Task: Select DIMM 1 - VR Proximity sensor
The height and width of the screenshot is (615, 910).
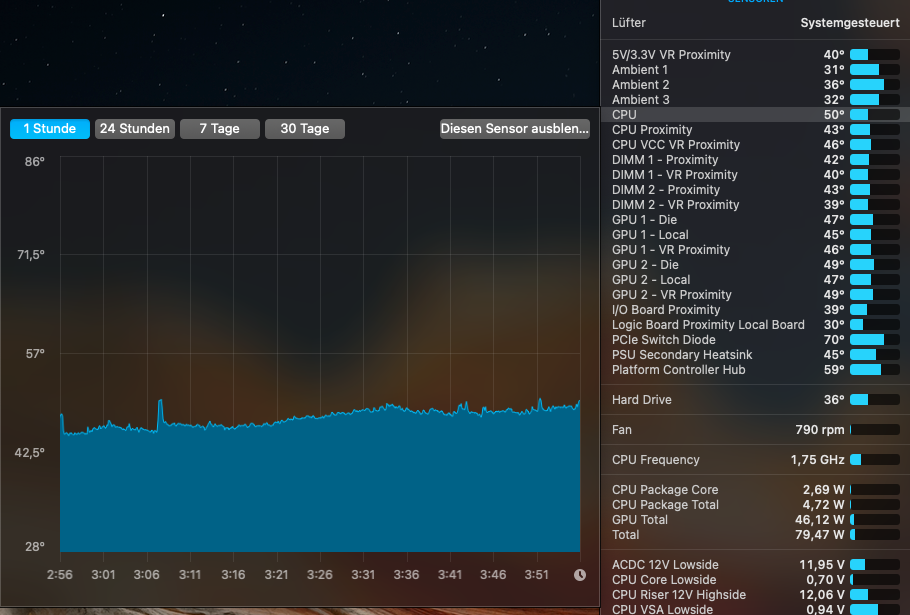Action: 756,175
